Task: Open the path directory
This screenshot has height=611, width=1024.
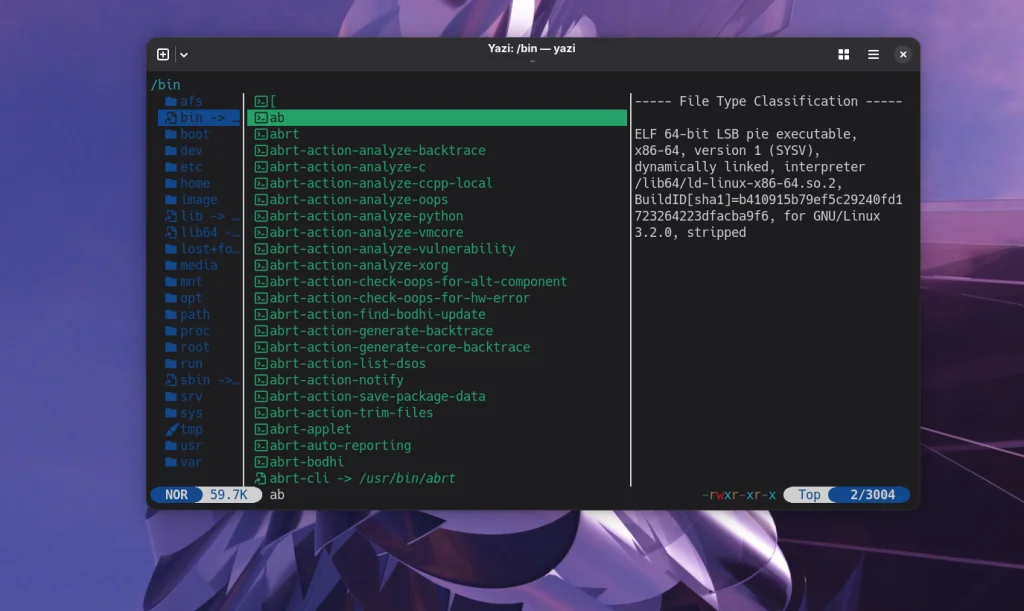Action: [195, 315]
